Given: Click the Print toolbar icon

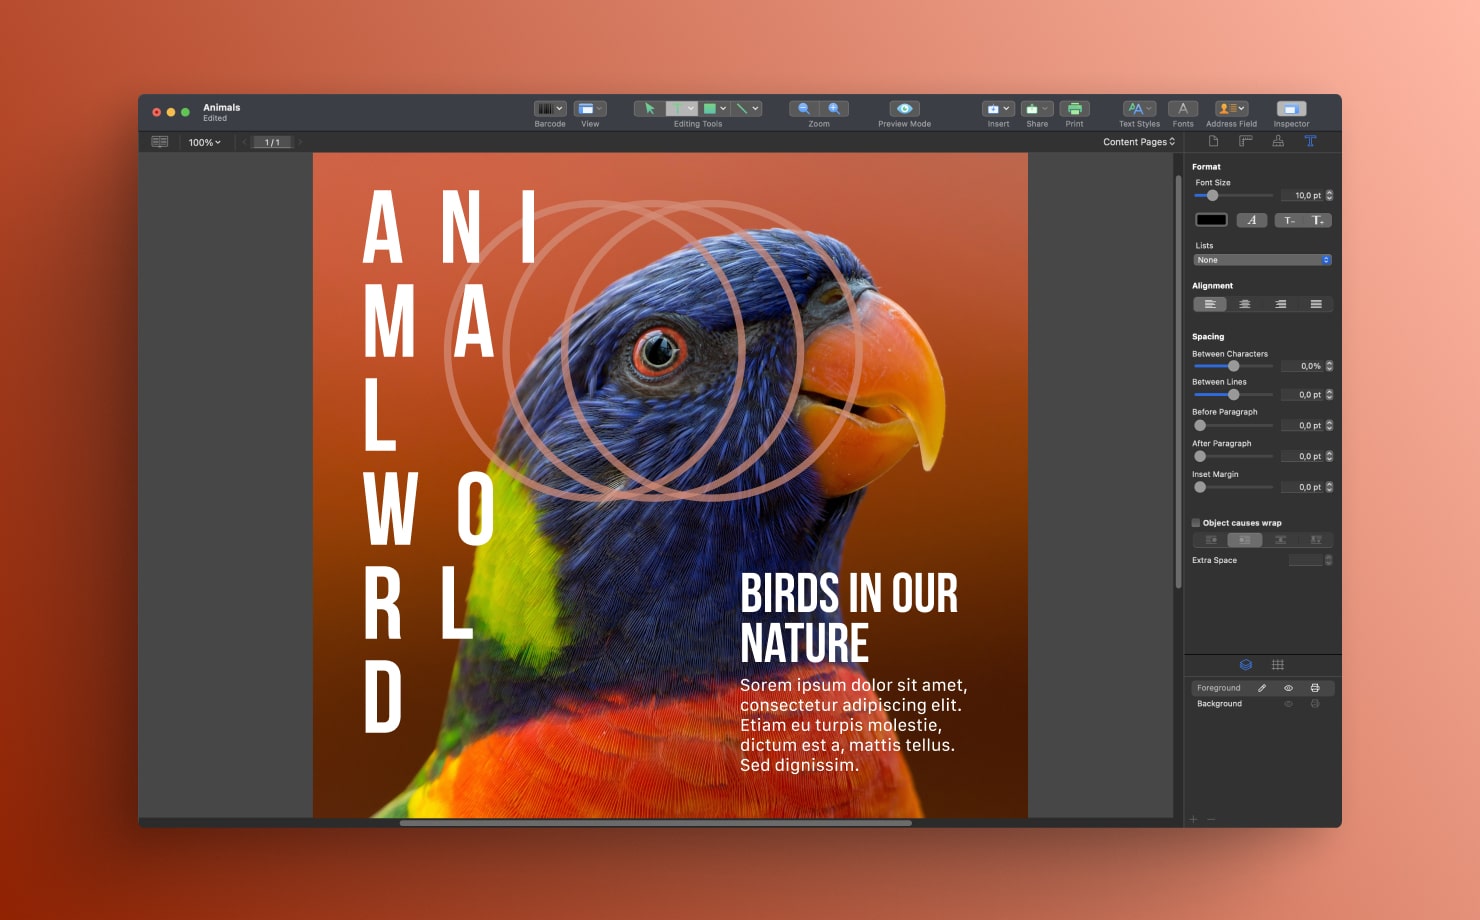Looking at the screenshot, I should 1074,108.
